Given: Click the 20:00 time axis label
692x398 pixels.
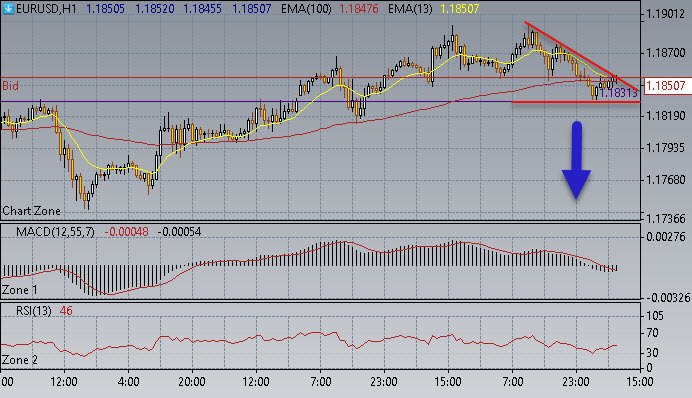Looking at the screenshot, I should (192, 382).
